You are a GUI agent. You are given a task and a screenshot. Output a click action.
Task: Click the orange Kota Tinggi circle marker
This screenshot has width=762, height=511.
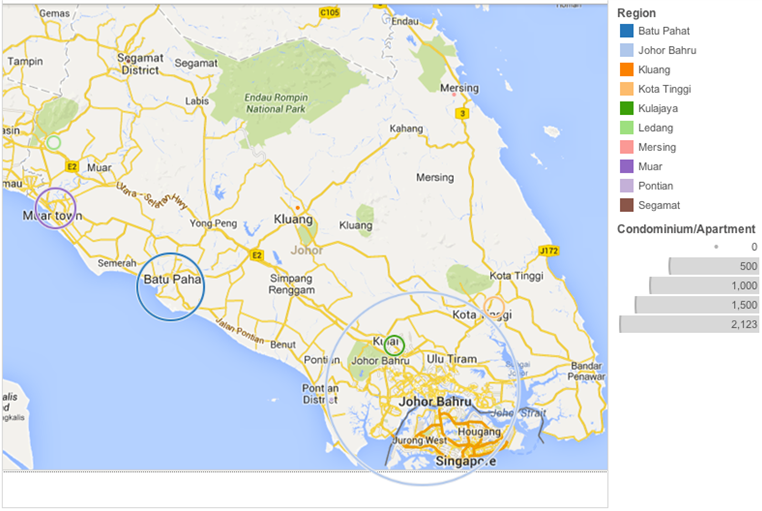pos(494,307)
